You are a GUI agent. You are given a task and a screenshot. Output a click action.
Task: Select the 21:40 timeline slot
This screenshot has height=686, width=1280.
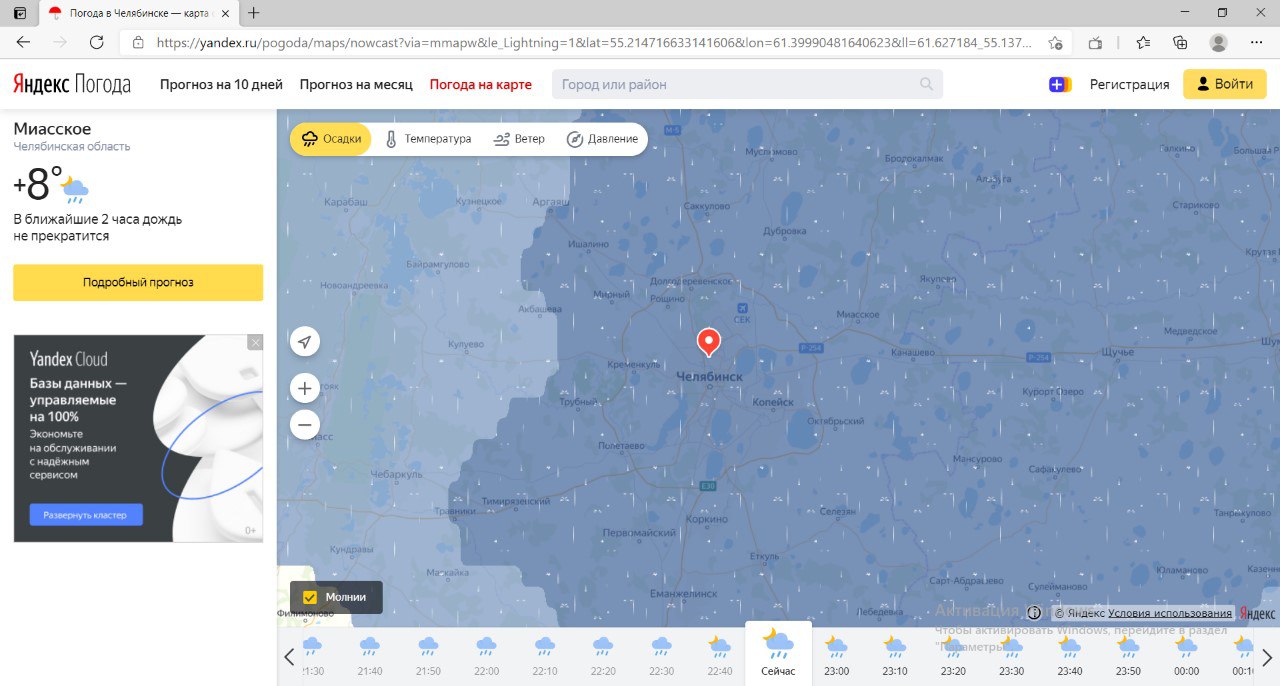(x=369, y=656)
